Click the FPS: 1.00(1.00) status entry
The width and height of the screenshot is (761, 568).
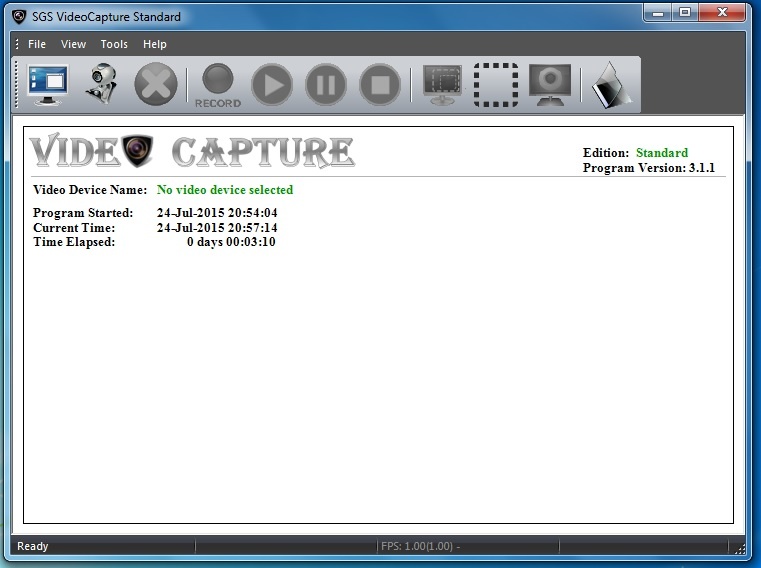(x=420, y=546)
